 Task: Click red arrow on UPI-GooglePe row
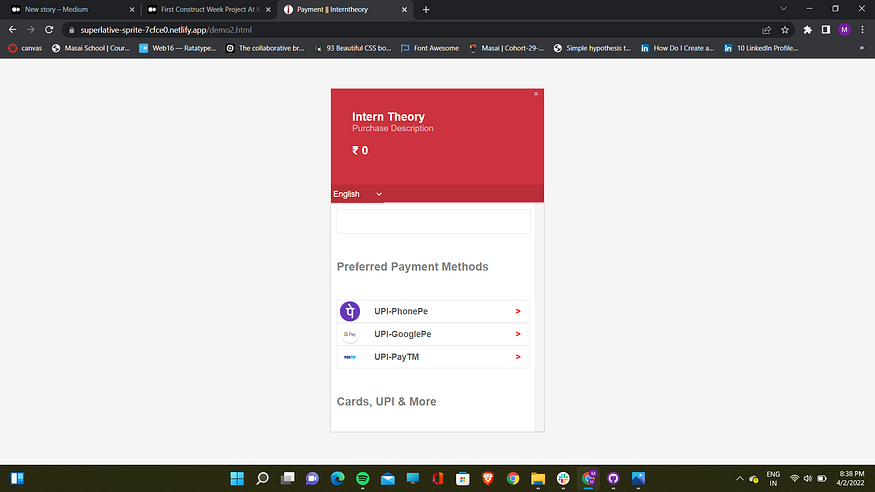518,334
